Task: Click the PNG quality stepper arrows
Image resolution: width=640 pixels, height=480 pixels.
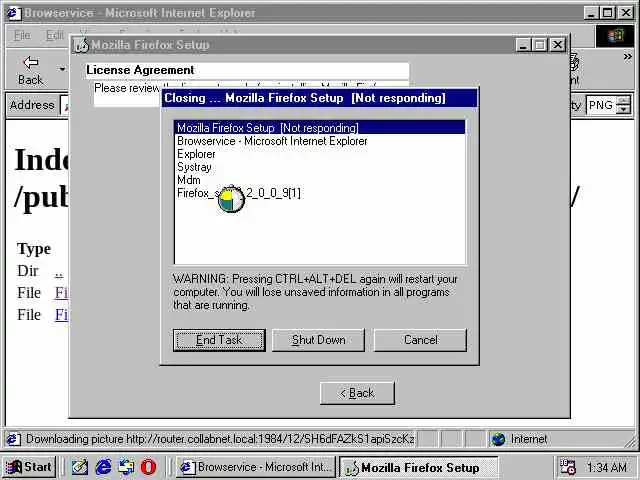Action: point(624,105)
